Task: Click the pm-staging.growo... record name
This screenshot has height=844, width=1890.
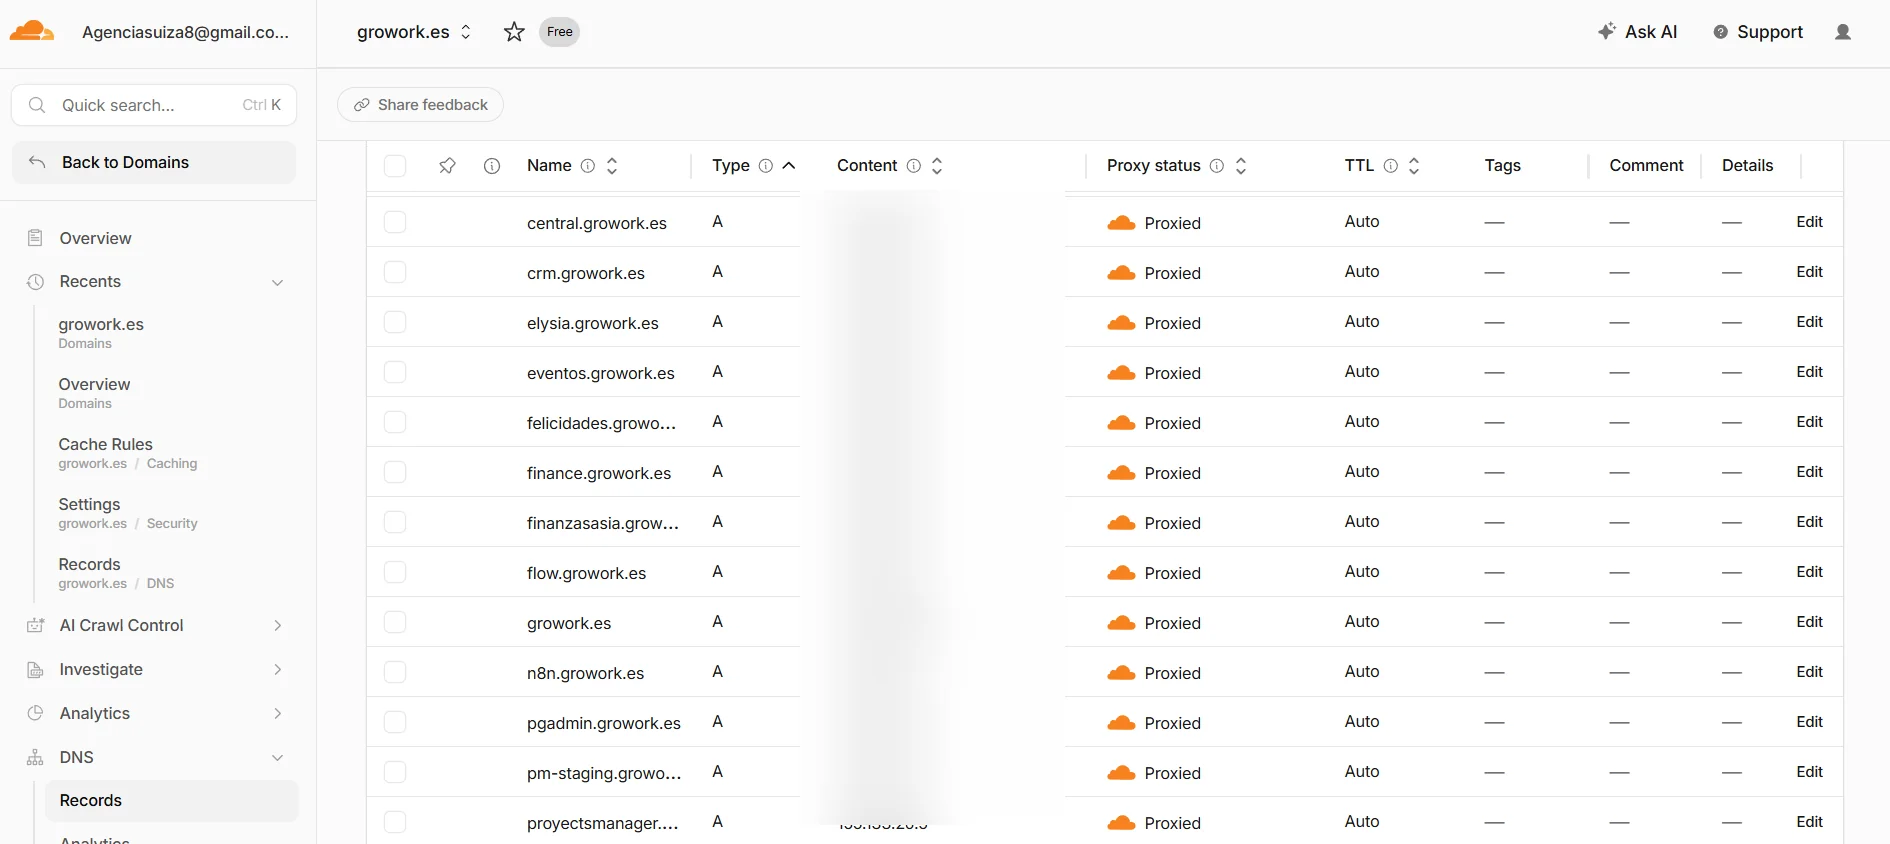Action: [x=604, y=773]
